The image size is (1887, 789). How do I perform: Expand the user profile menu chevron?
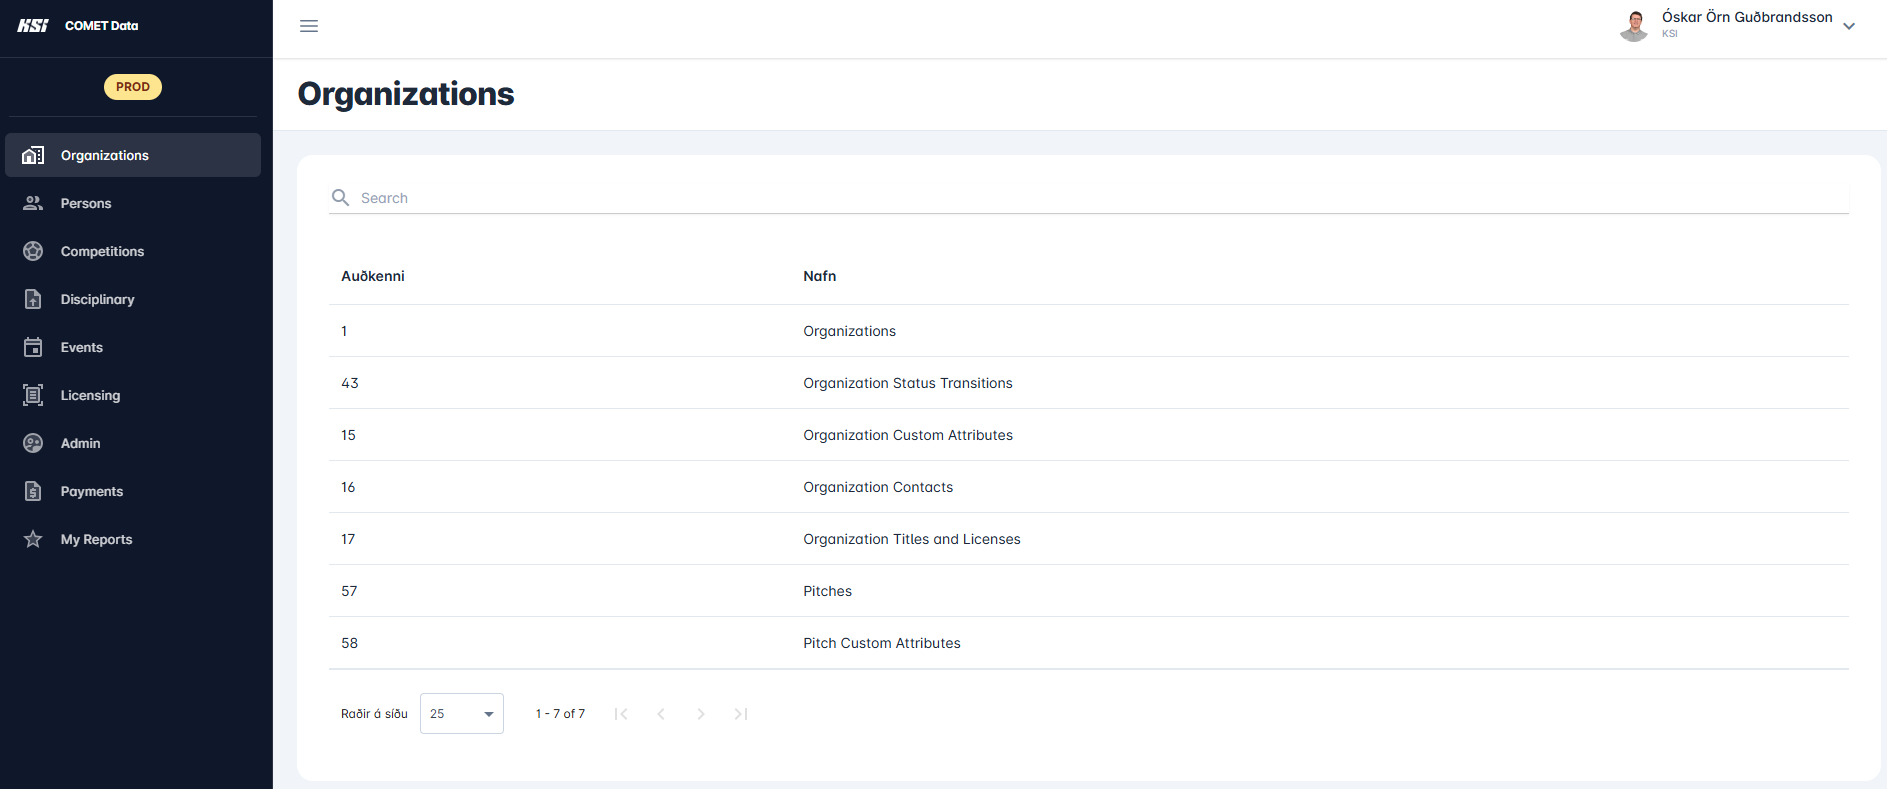(x=1849, y=26)
